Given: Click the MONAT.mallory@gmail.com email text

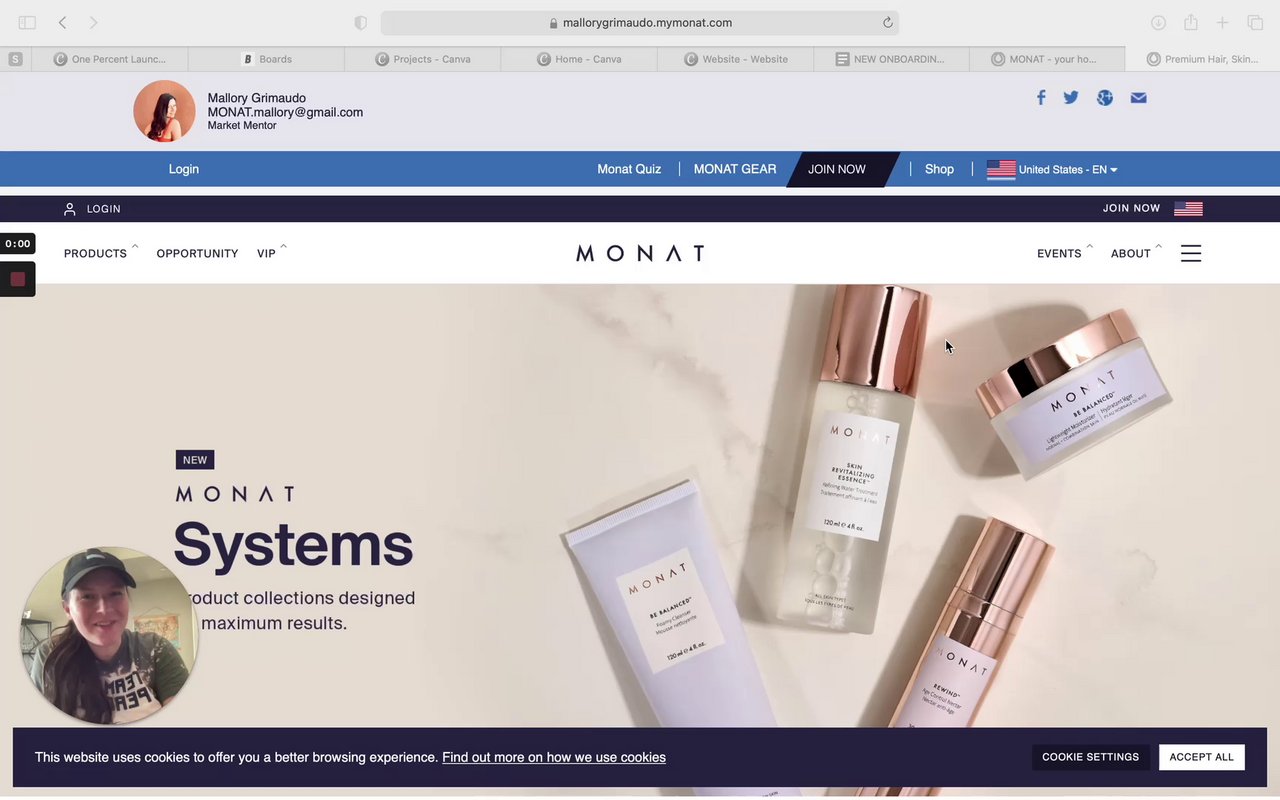Looking at the screenshot, I should pos(285,112).
